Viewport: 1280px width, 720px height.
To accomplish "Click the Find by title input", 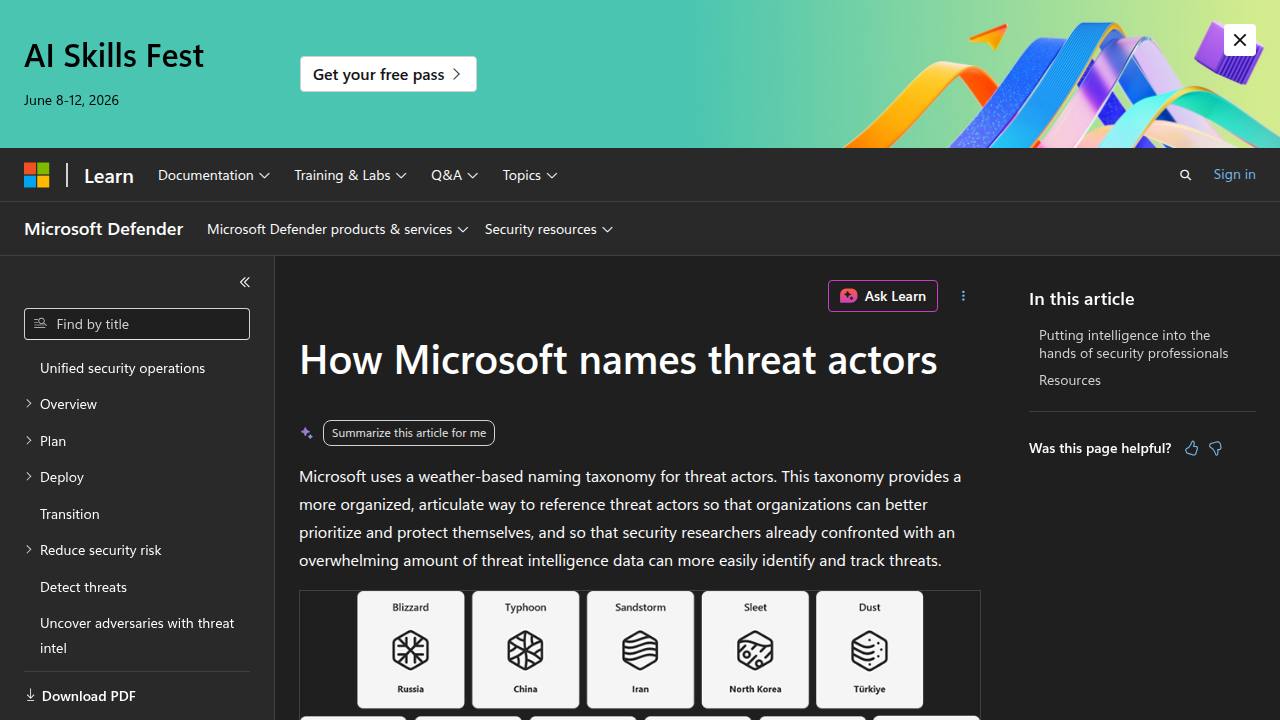I will [137, 324].
